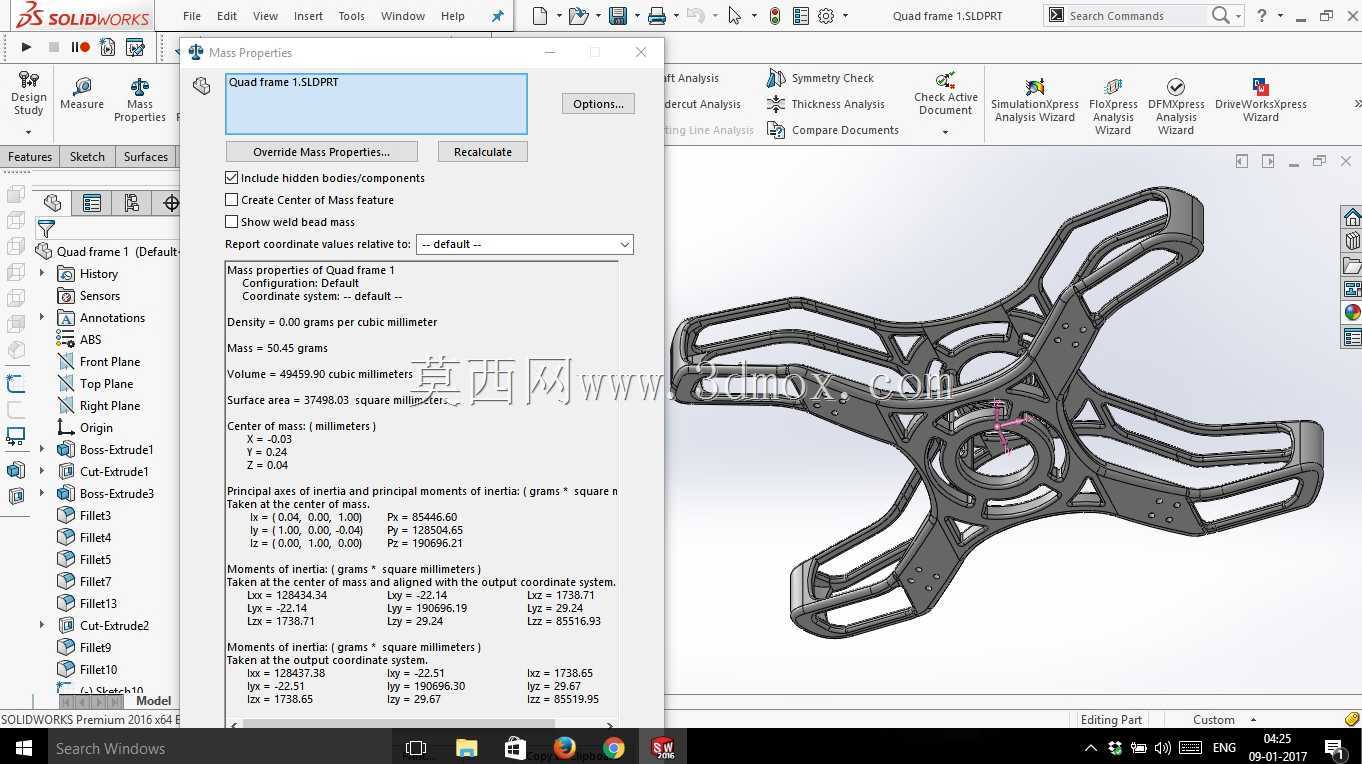This screenshot has width=1362, height=764.
Task: Expand Boss-Extrude3 feature
Action: [42, 493]
